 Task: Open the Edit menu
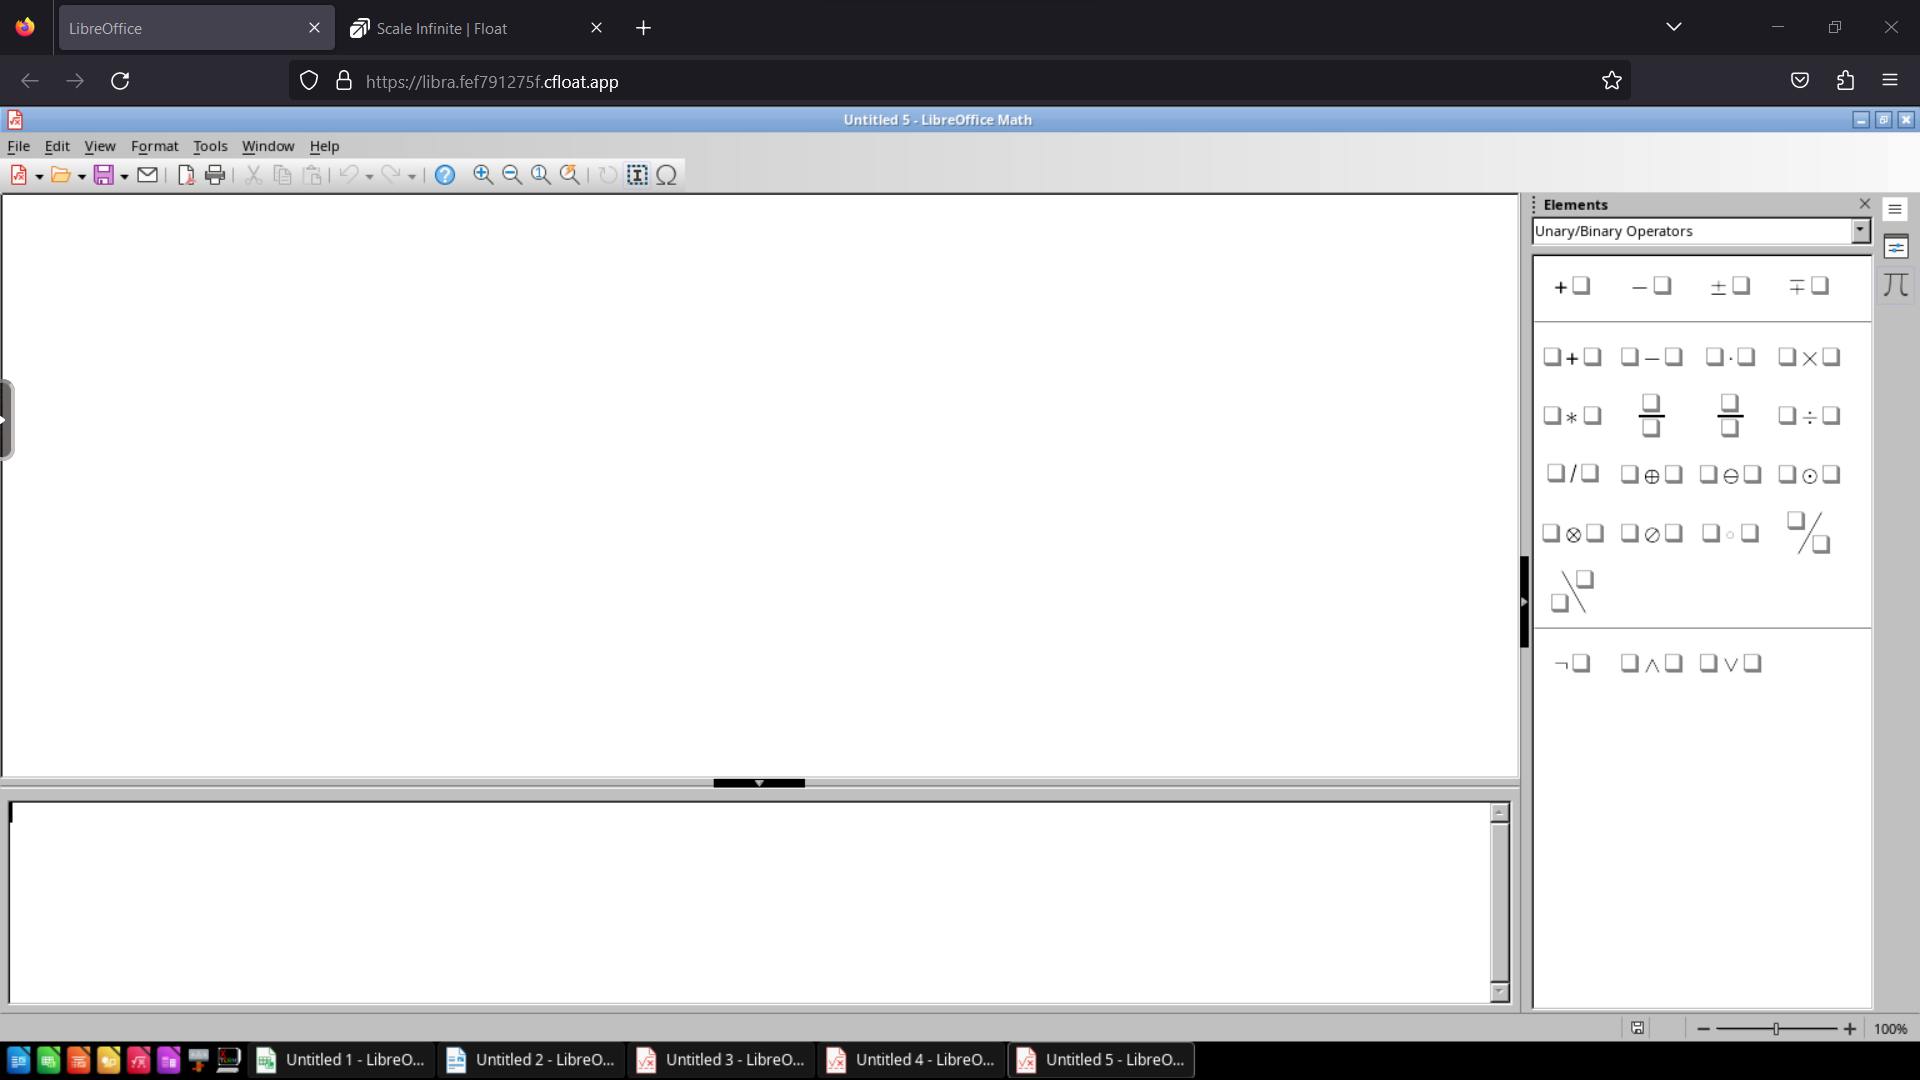pos(57,146)
